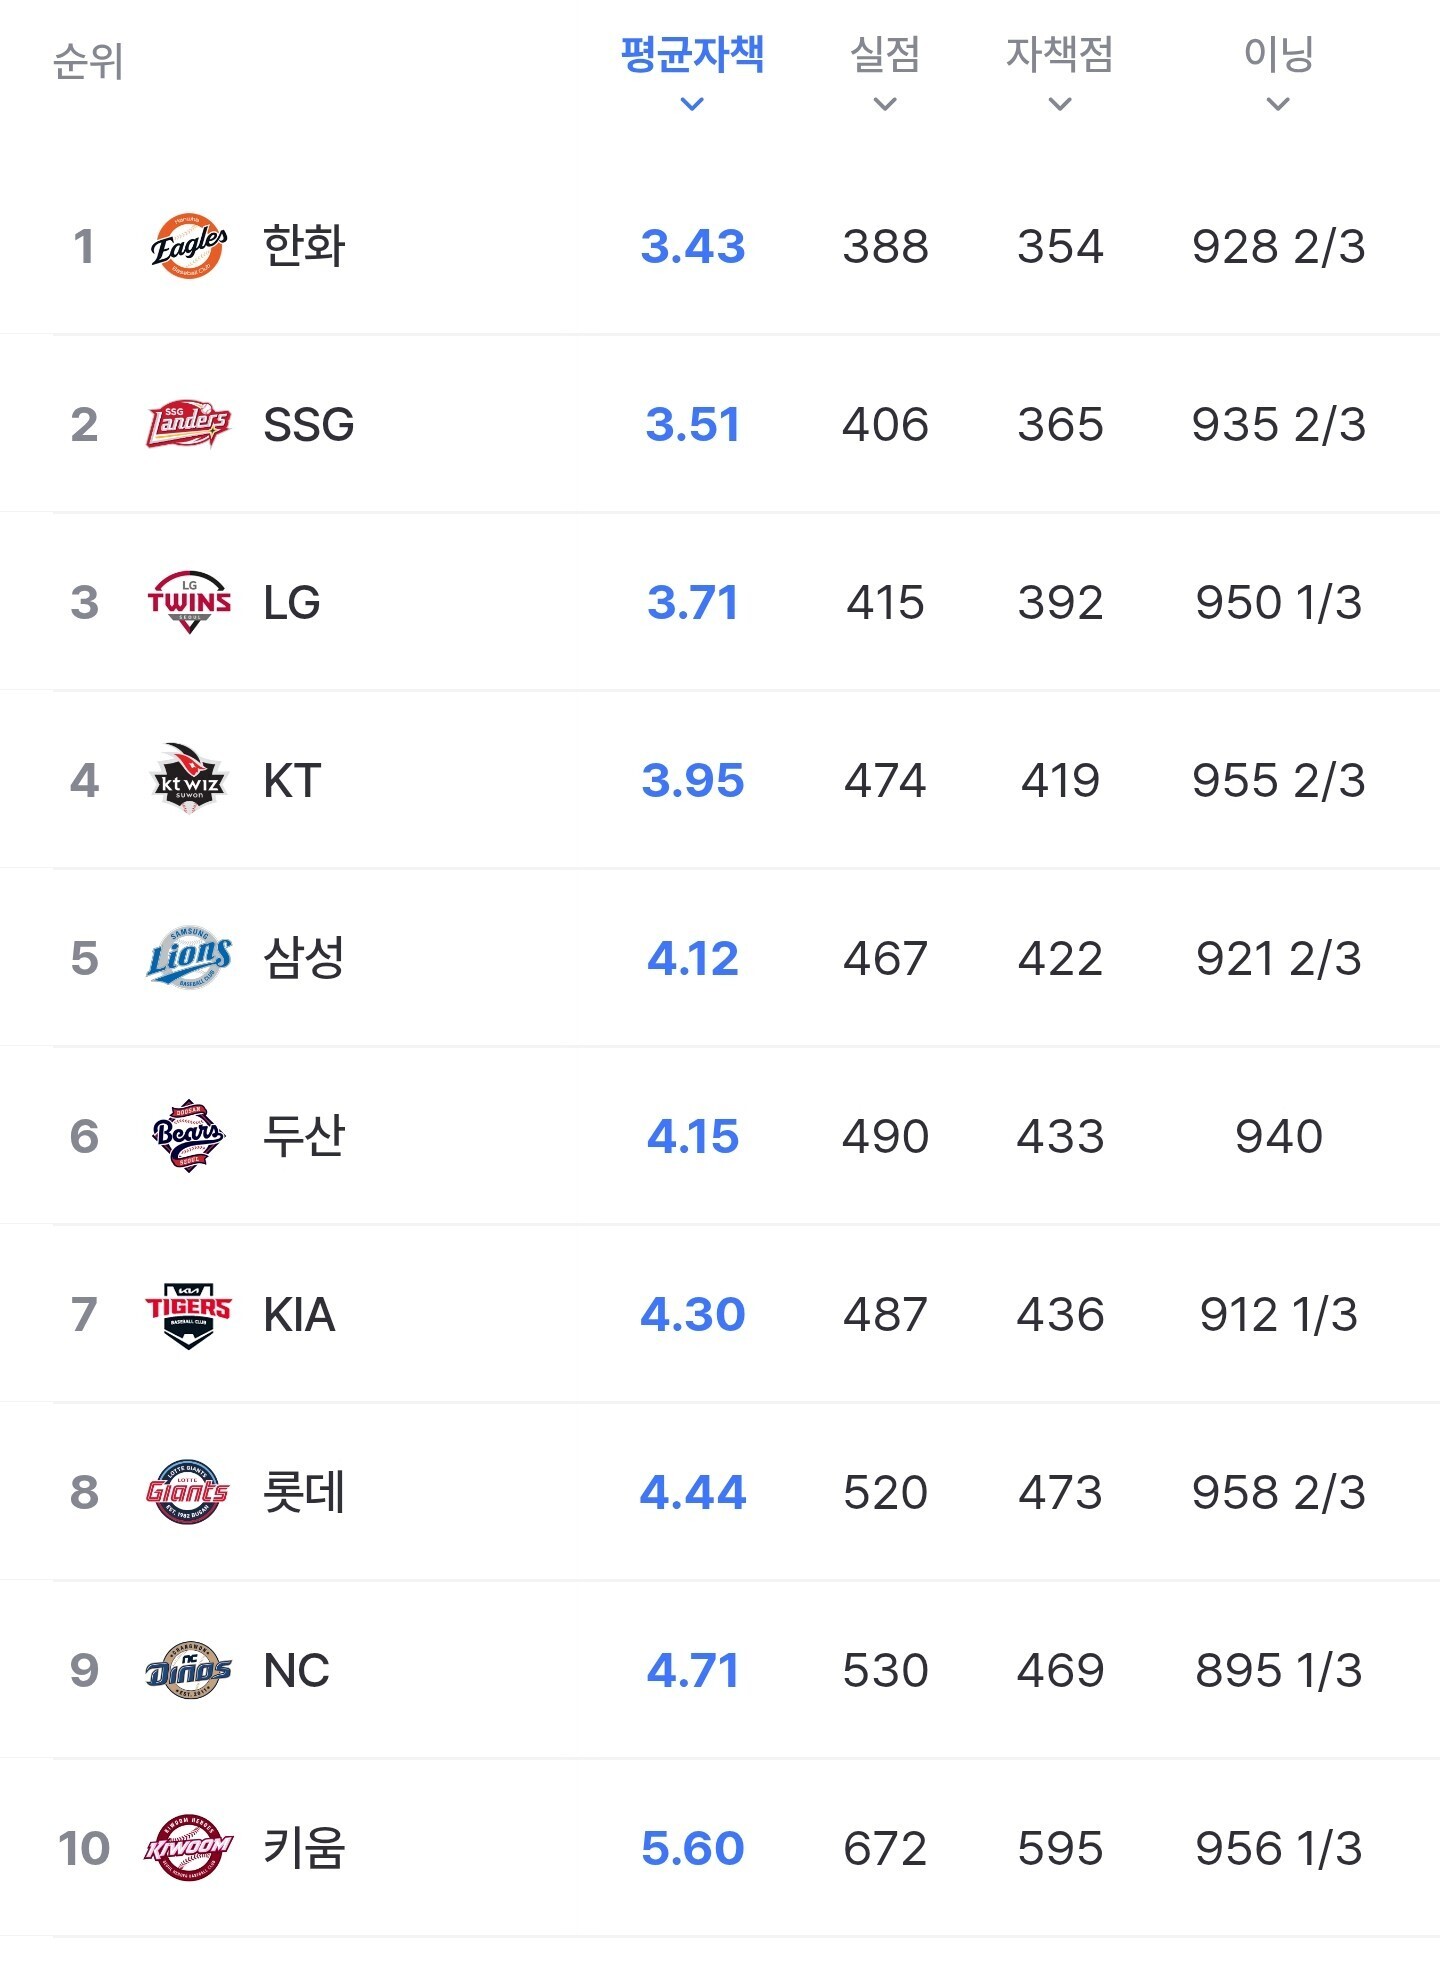The height and width of the screenshot is (1987, 1440).
Task: Tap the Samsung Lions team logo
Action: (188, 958)
